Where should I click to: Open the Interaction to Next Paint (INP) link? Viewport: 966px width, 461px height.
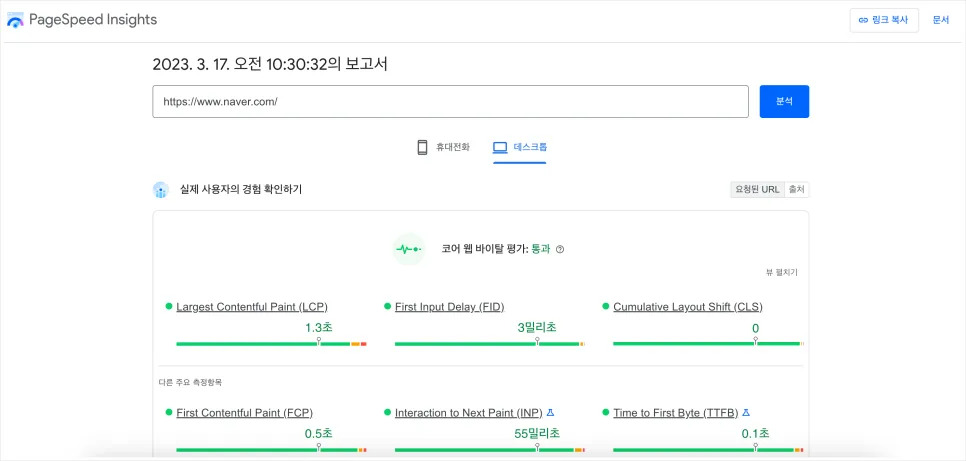[x=469, y=413]
